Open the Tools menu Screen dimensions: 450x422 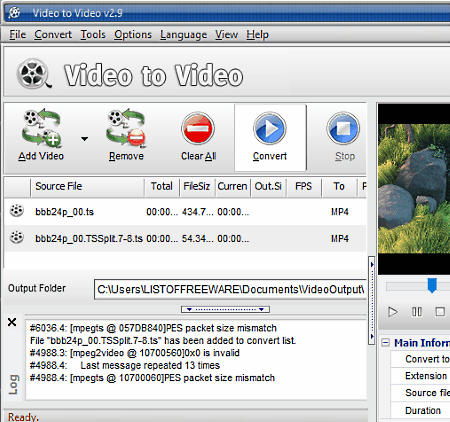coord(93,34)
